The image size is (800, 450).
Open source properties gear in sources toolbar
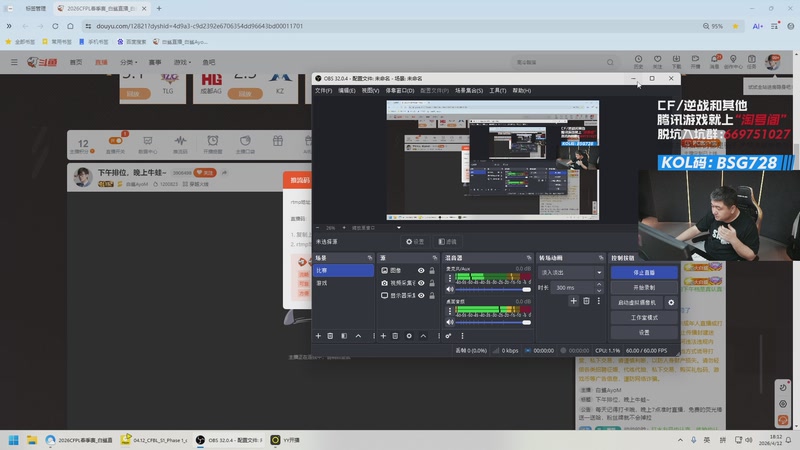(409, 336)
